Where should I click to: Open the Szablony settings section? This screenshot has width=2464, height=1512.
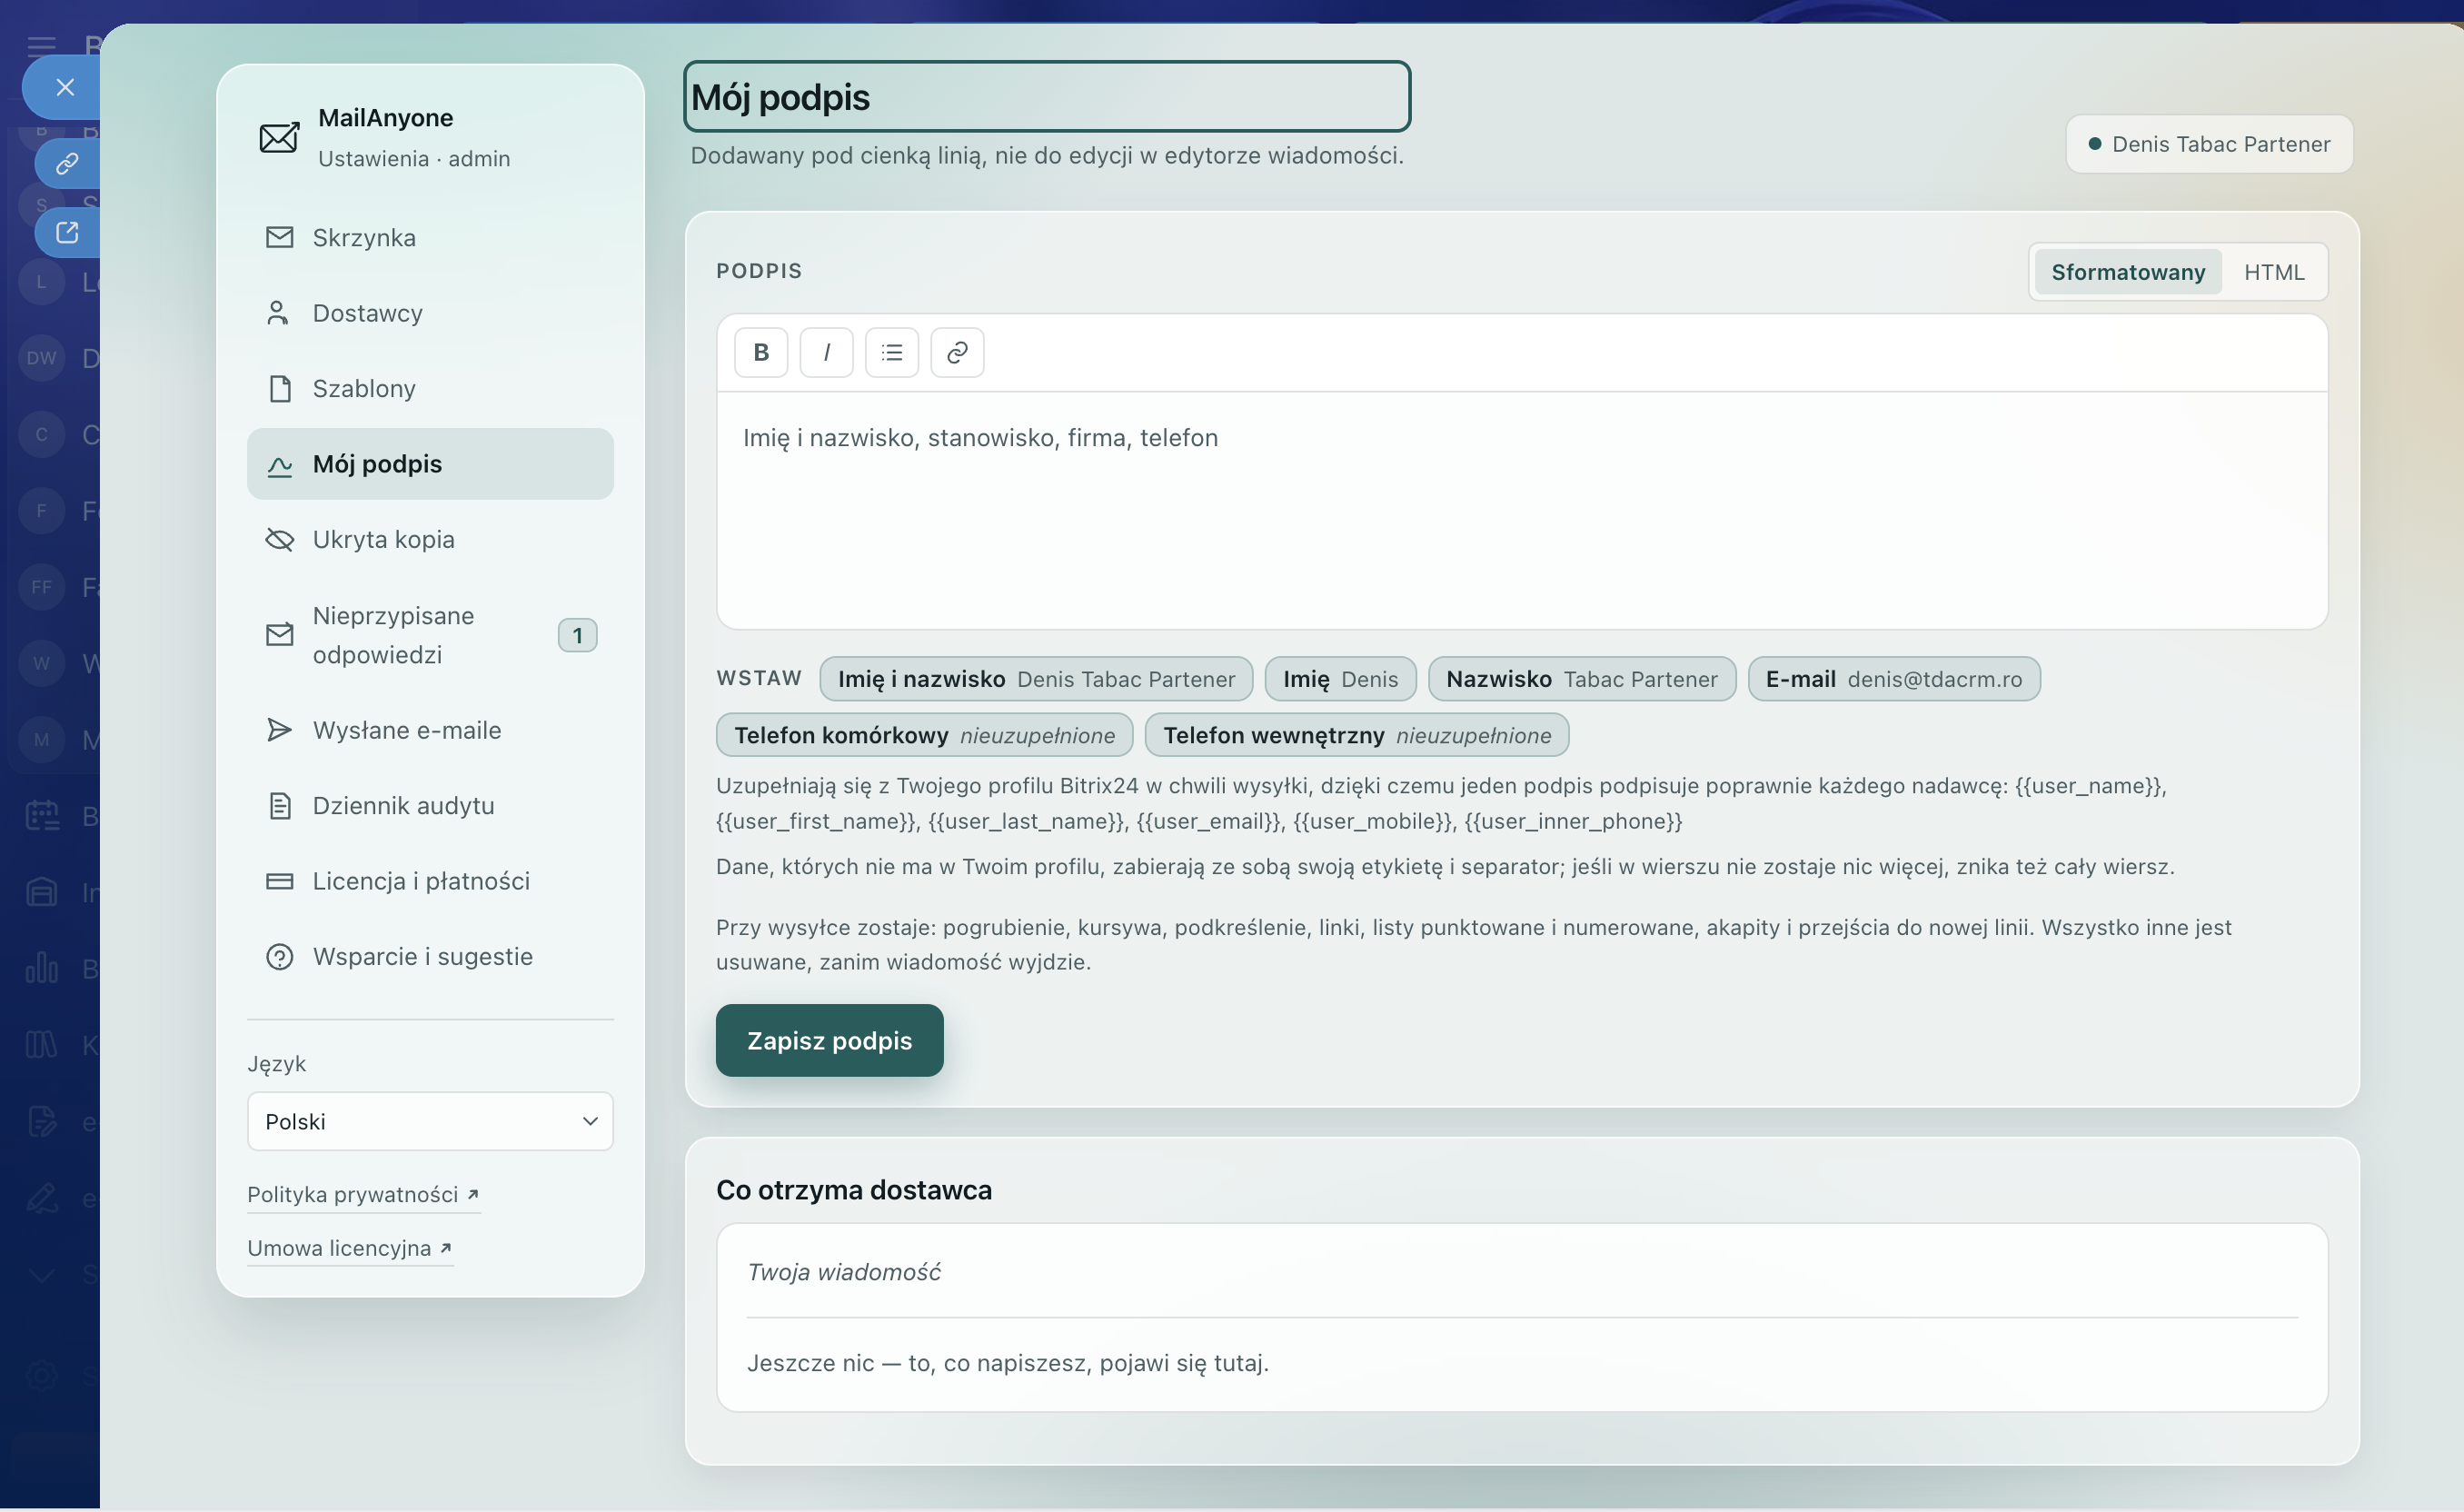pyautogui.click(x=430, y=388)
